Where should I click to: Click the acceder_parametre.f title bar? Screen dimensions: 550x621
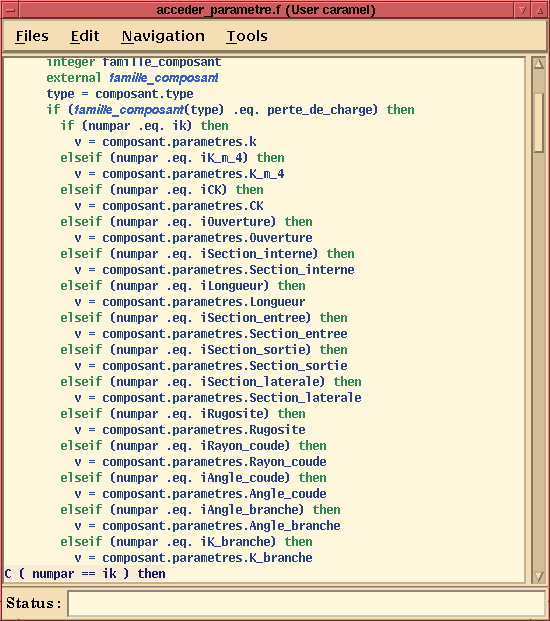click(x=266, y=10)
